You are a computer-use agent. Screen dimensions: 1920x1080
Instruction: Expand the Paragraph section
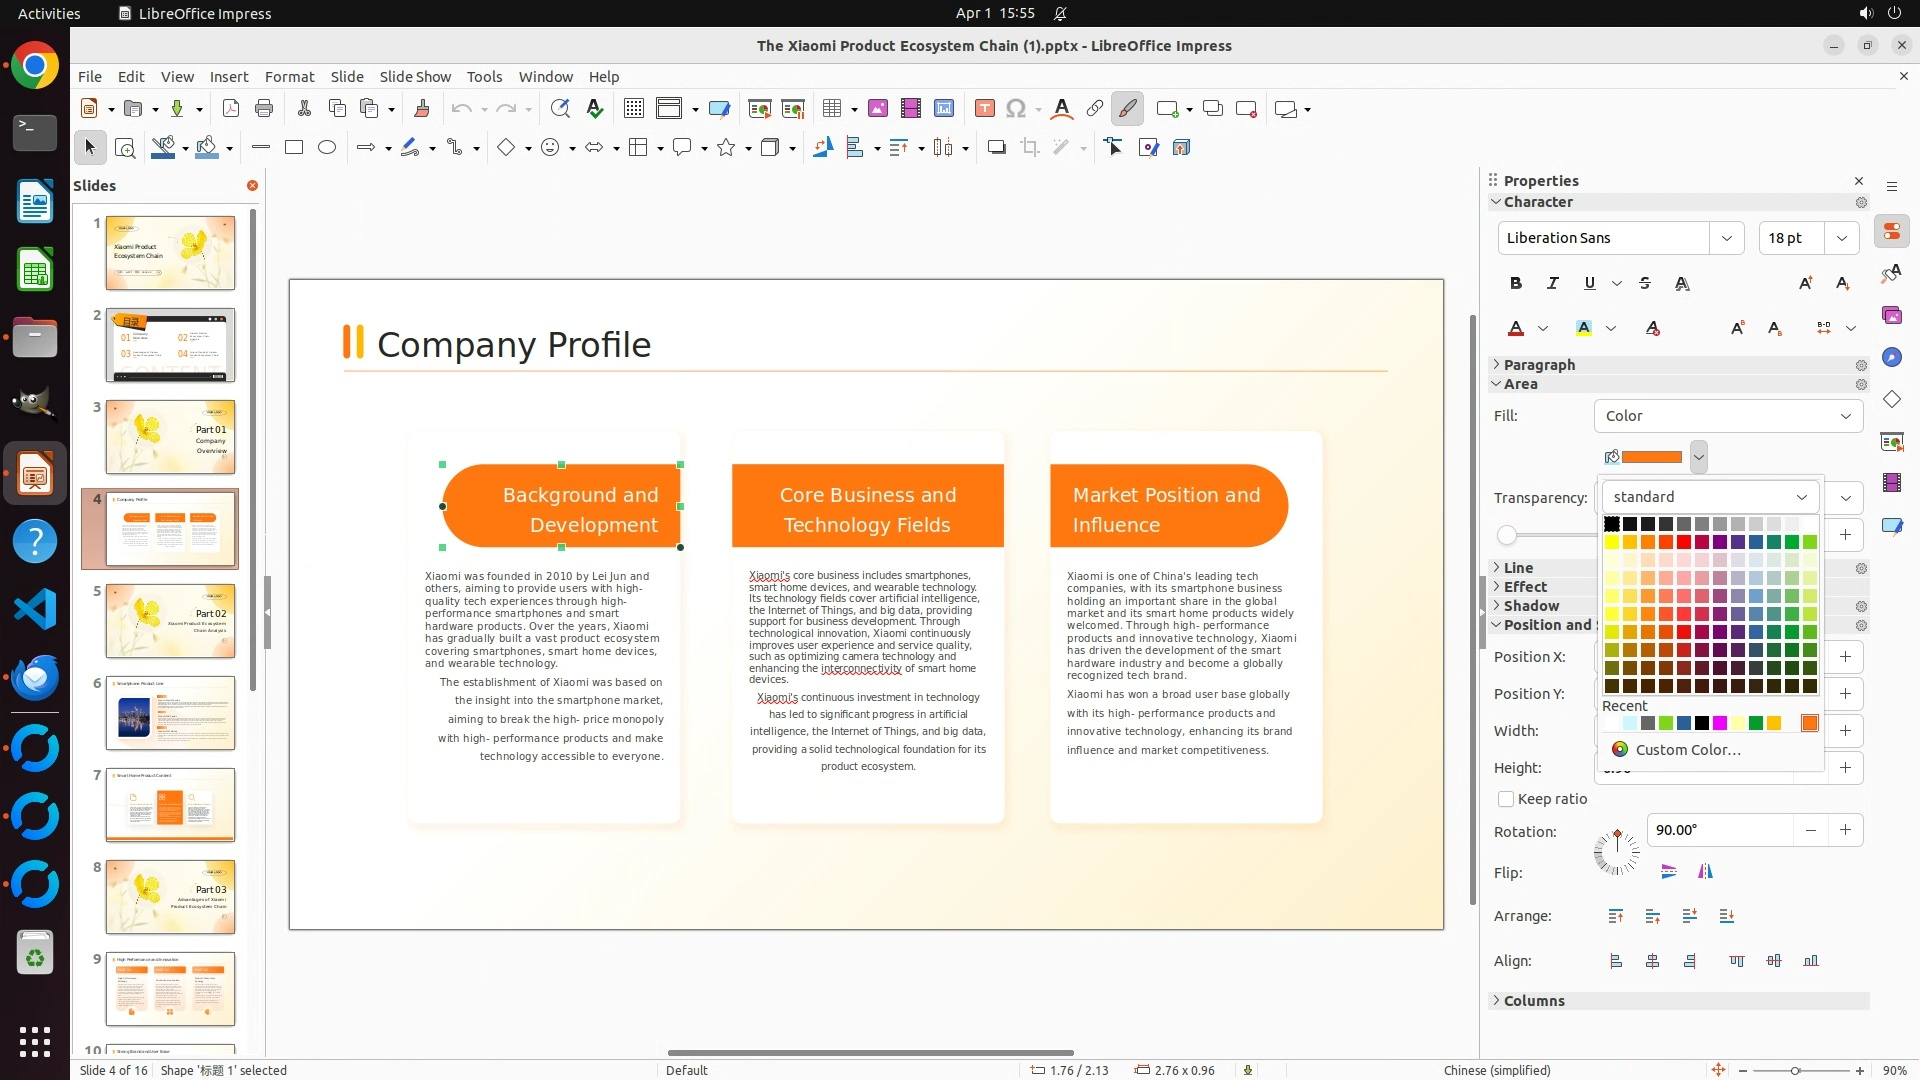pos(1538,365)
